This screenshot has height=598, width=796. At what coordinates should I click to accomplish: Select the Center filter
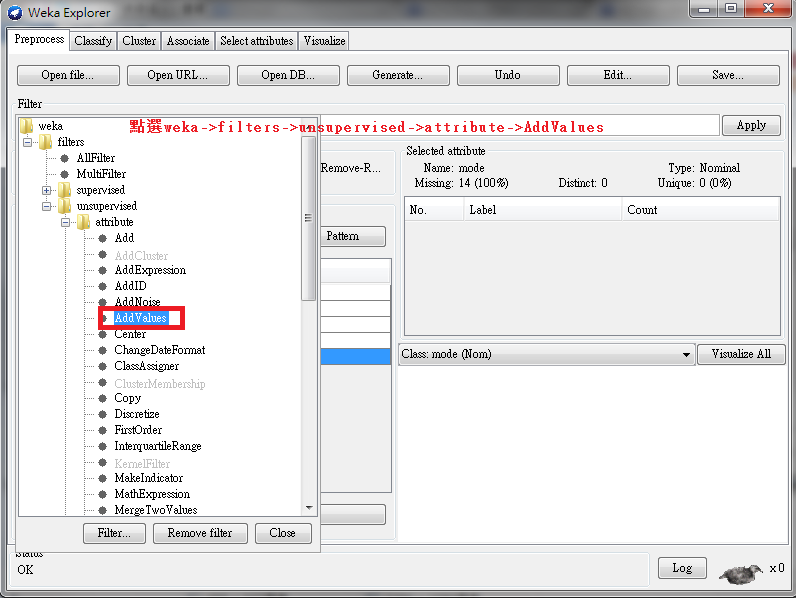(x=130, y=334)
